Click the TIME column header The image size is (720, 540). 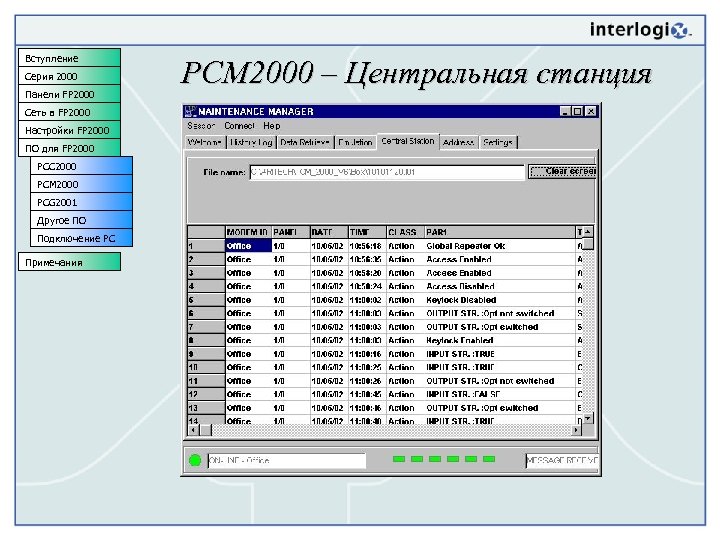coord(367,232)
